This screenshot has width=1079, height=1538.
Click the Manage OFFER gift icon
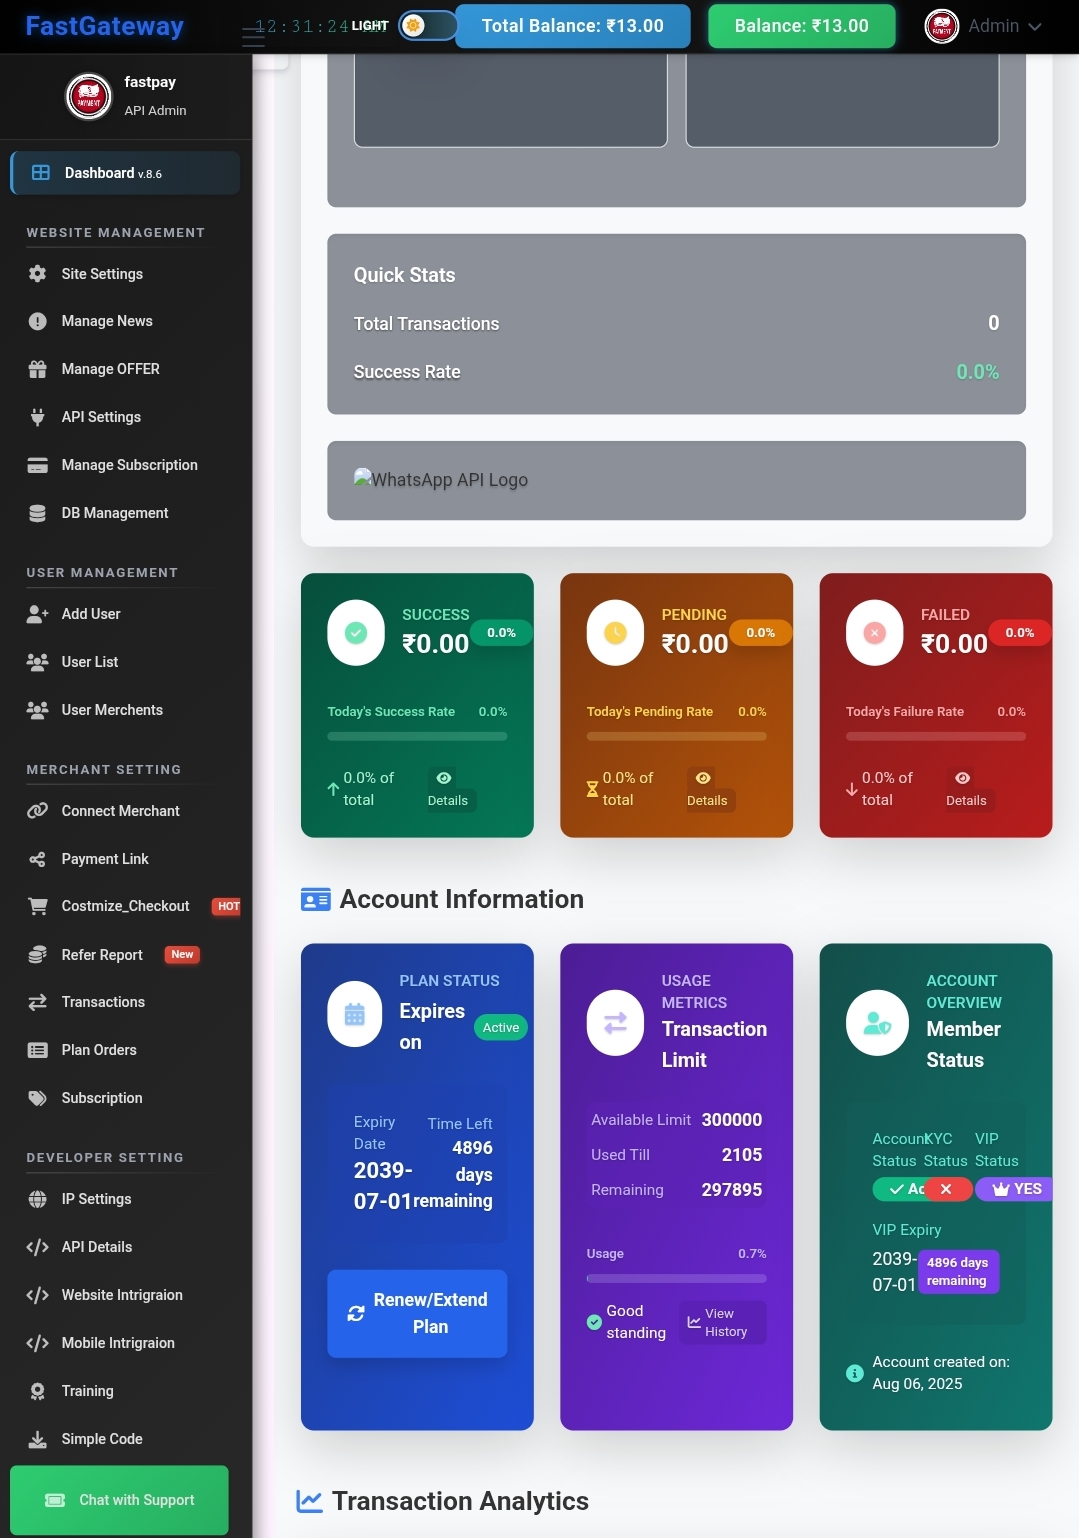[38, 369]
